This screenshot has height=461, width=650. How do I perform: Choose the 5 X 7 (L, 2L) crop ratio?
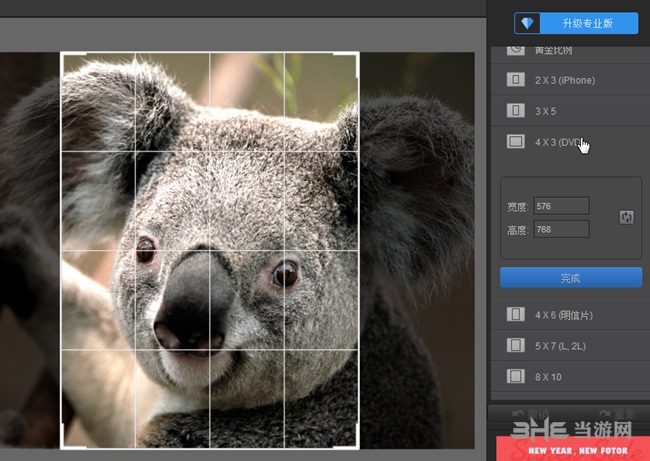(x=570, y=346)
